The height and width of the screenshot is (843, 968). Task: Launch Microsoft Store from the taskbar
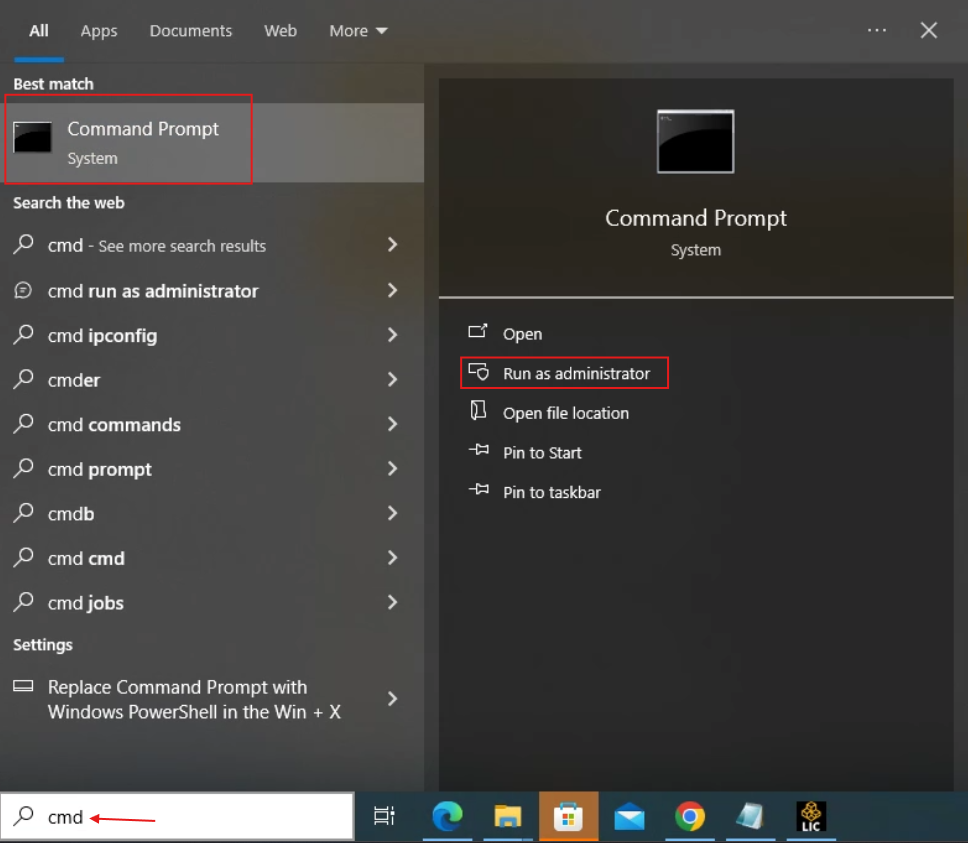pos(568,817)
